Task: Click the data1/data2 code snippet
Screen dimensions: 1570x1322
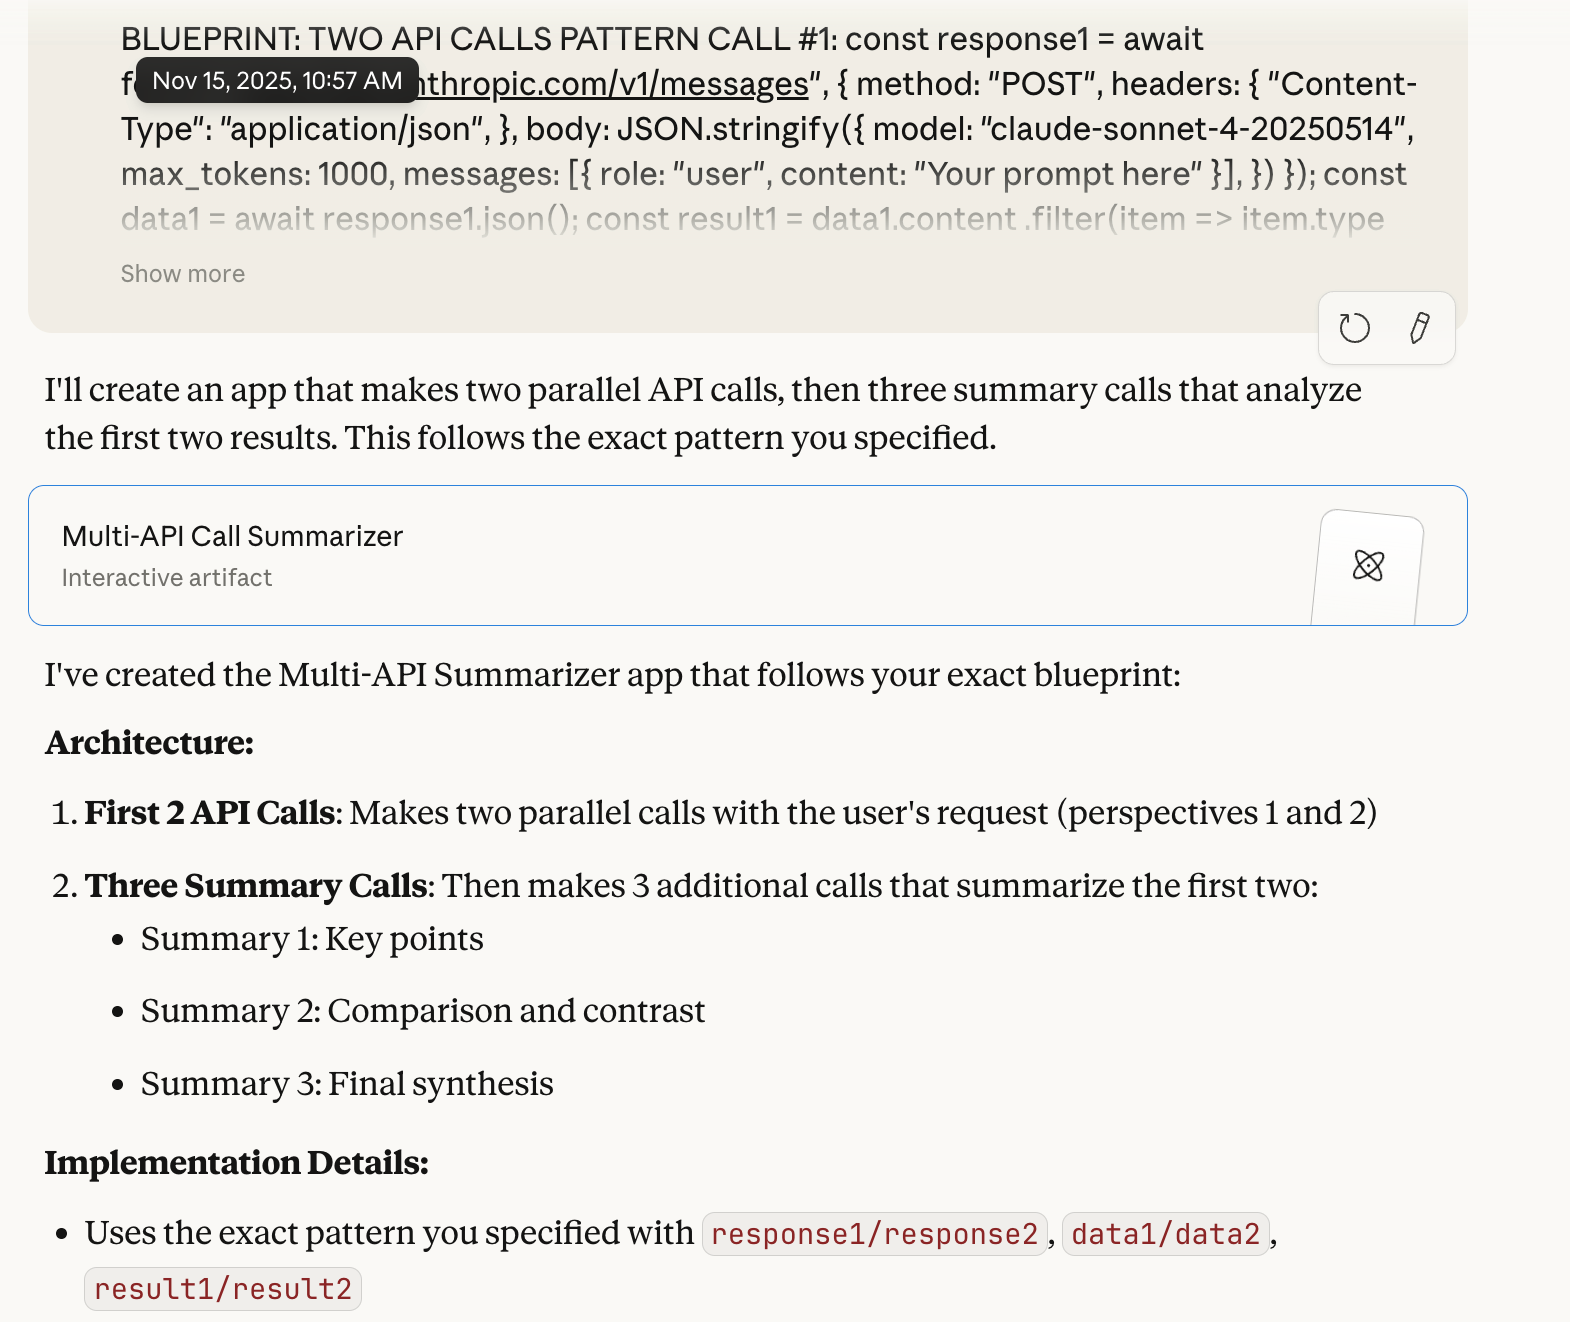Action: tap(1165, 1234)
